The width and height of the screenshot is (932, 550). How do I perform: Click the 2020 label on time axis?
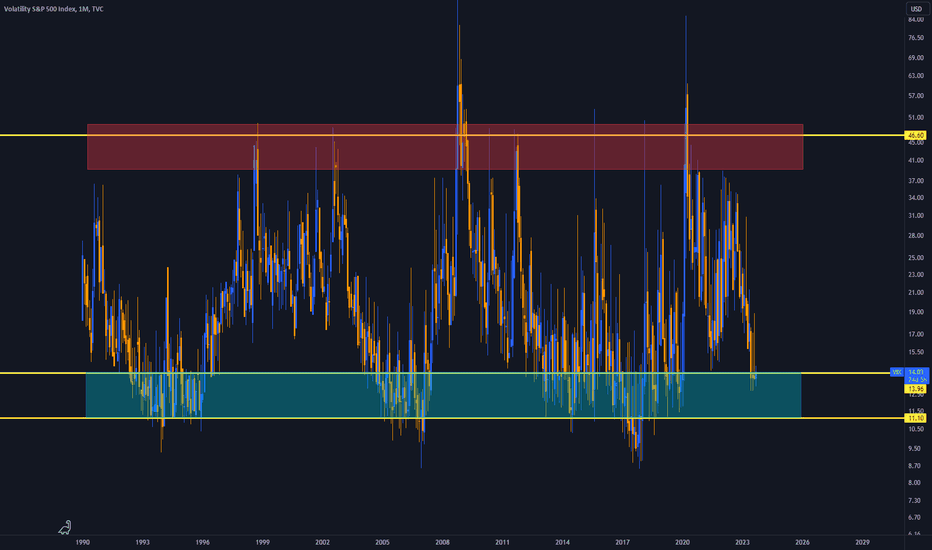click(682, 542)
